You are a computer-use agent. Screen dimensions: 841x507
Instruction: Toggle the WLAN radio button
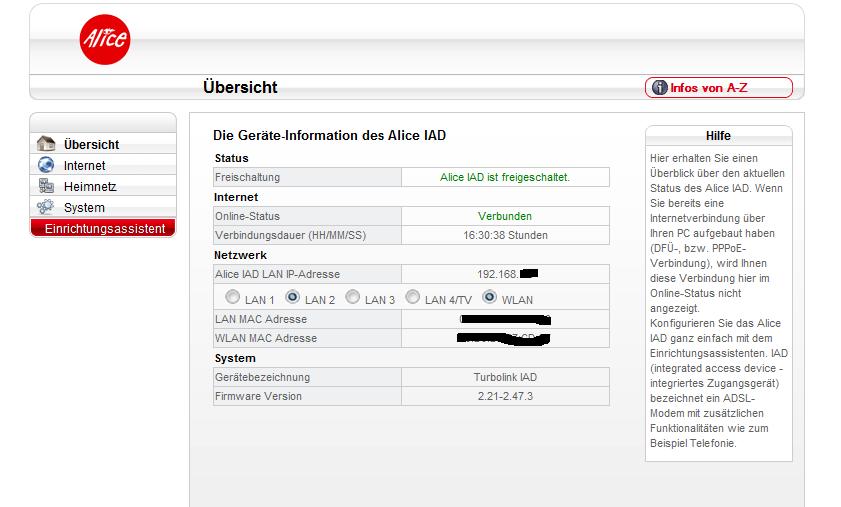coord(490,297)
